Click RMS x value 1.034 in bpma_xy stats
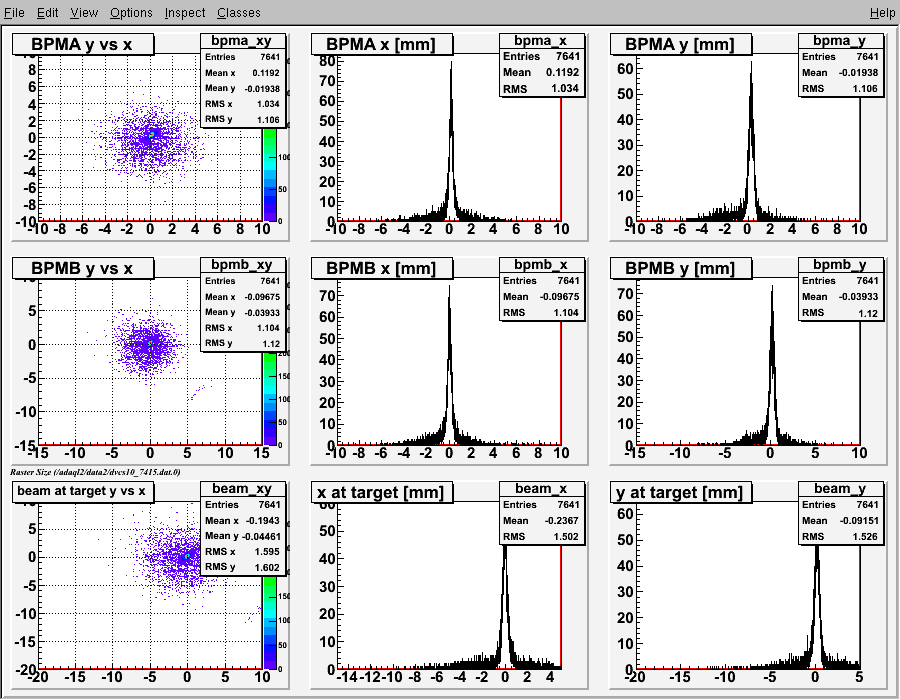The width and height of the screenshot is (900, 700). [x=268, y=104]
